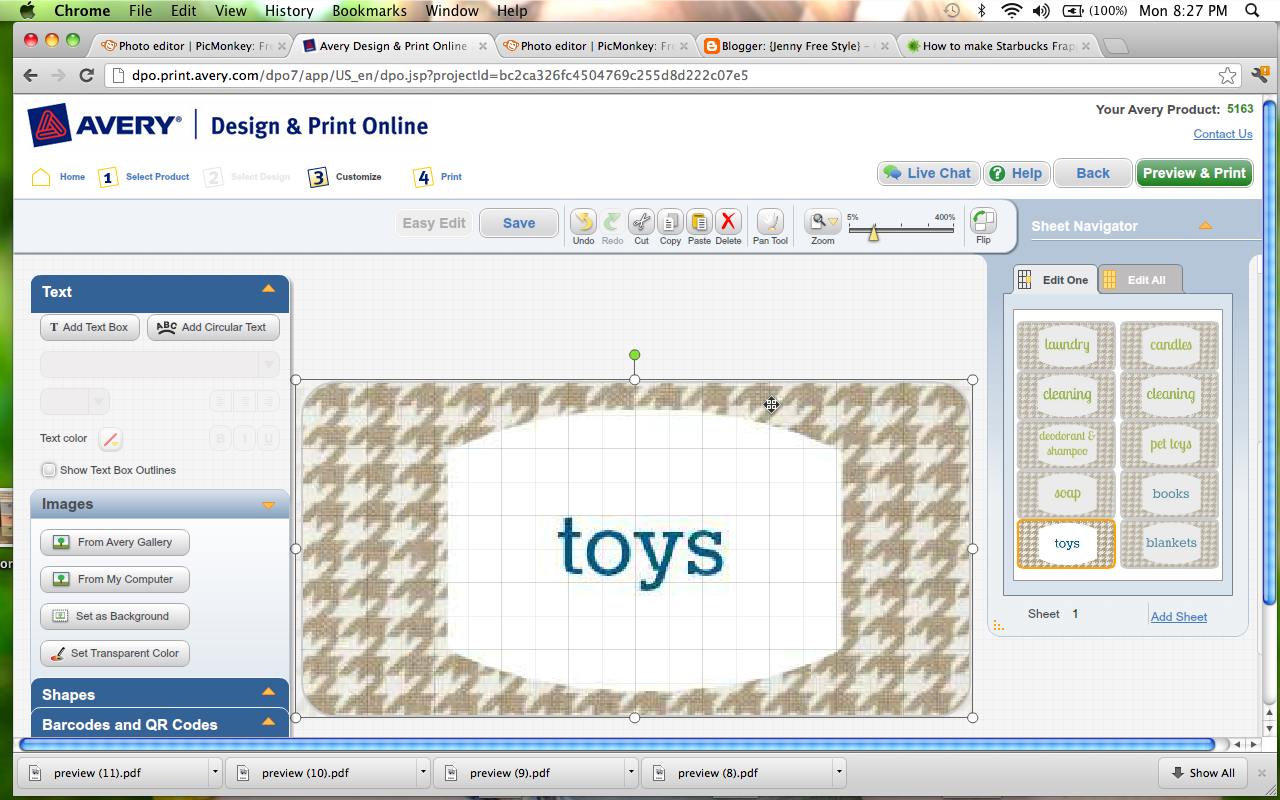The height and width of the screenshot is (800, 1280).
Task: Collapse the Sheet Navigator arrow
Action: pyautogui.click(x=1205, y=225)
